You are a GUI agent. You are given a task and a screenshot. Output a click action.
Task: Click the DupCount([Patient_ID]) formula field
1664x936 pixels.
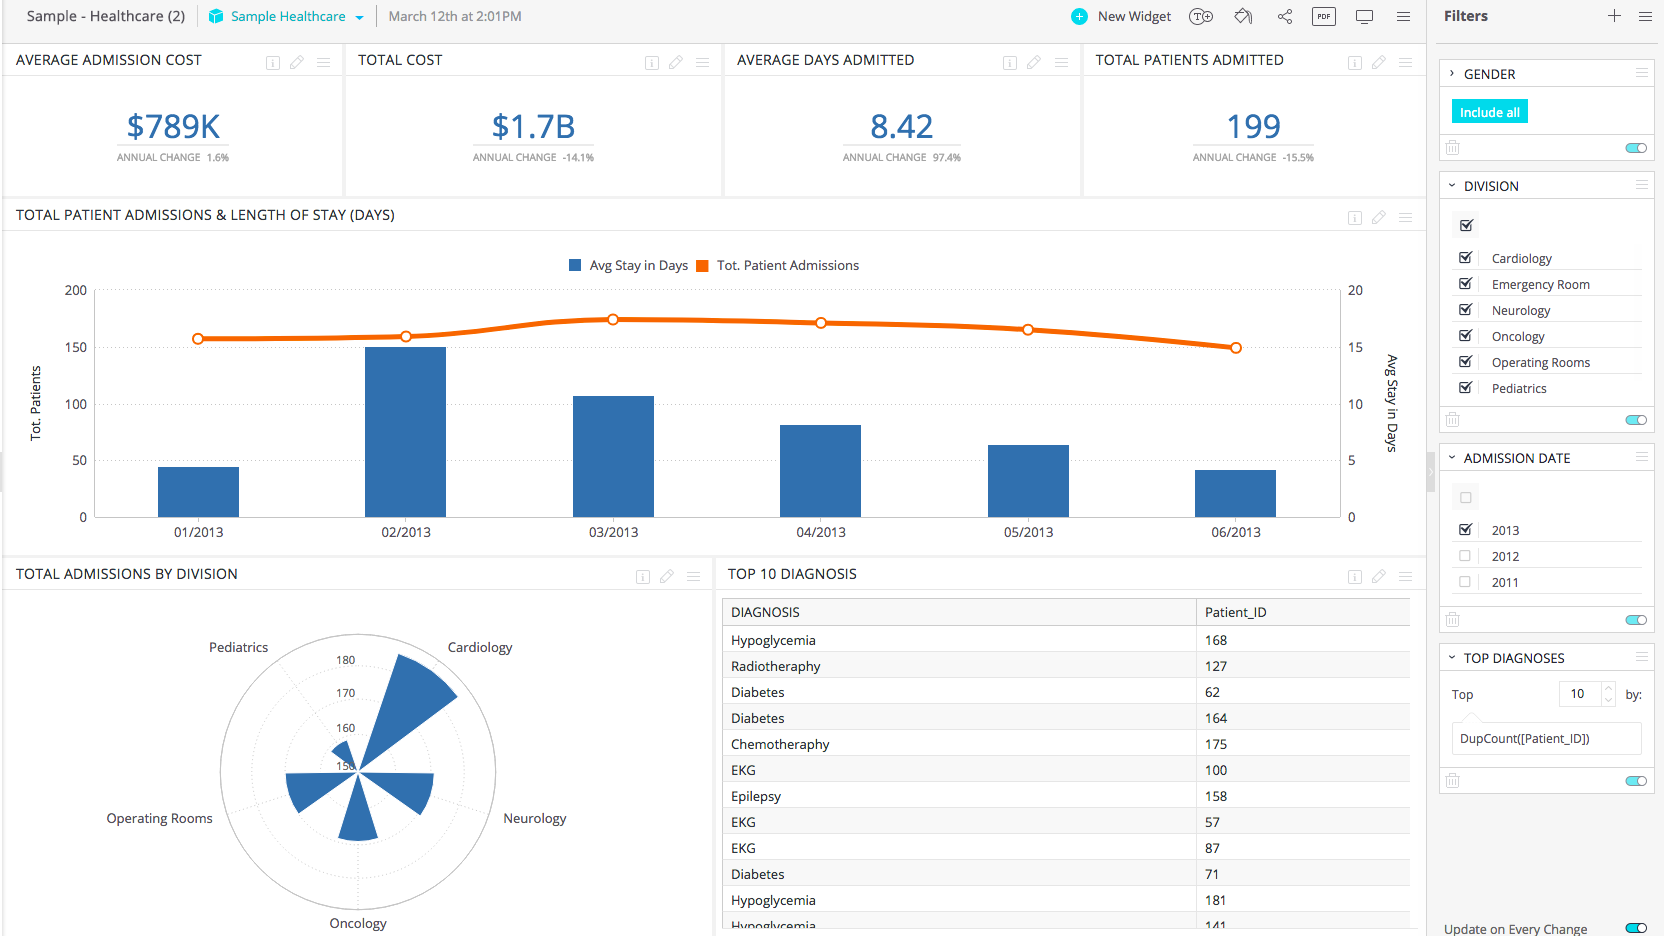pos(1545,738)
